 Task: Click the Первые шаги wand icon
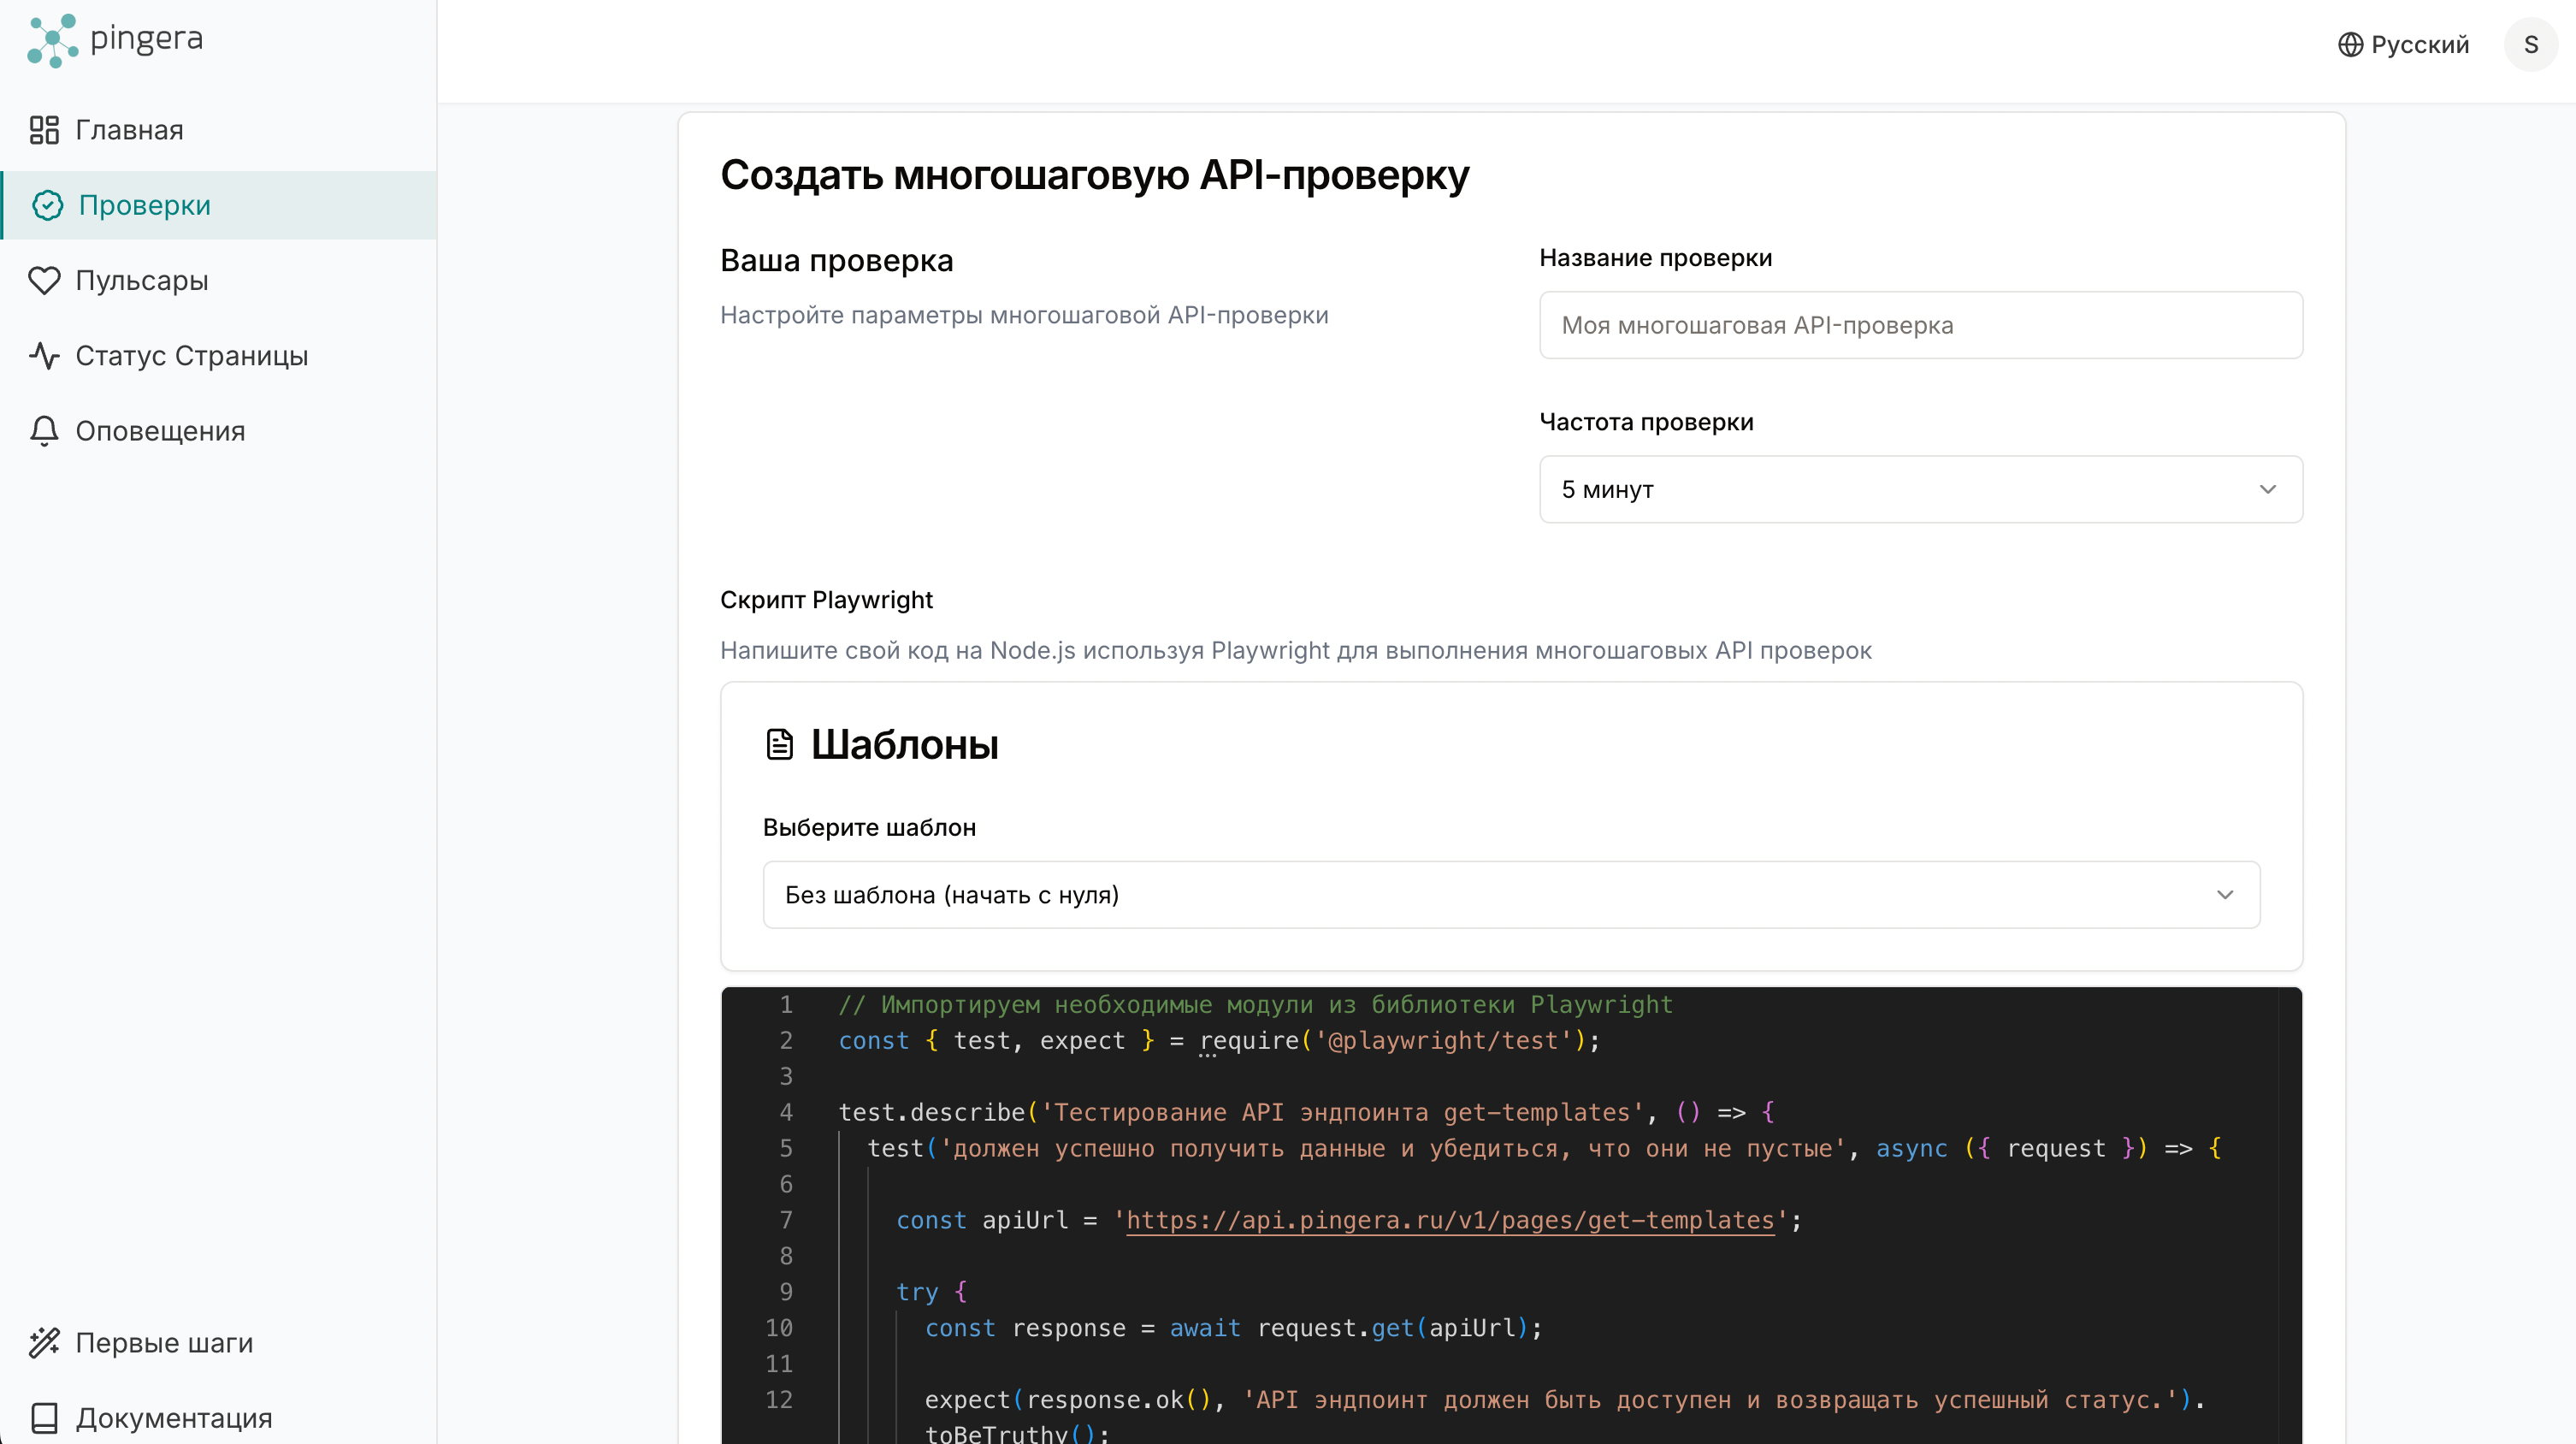[x=44, y=1342]
